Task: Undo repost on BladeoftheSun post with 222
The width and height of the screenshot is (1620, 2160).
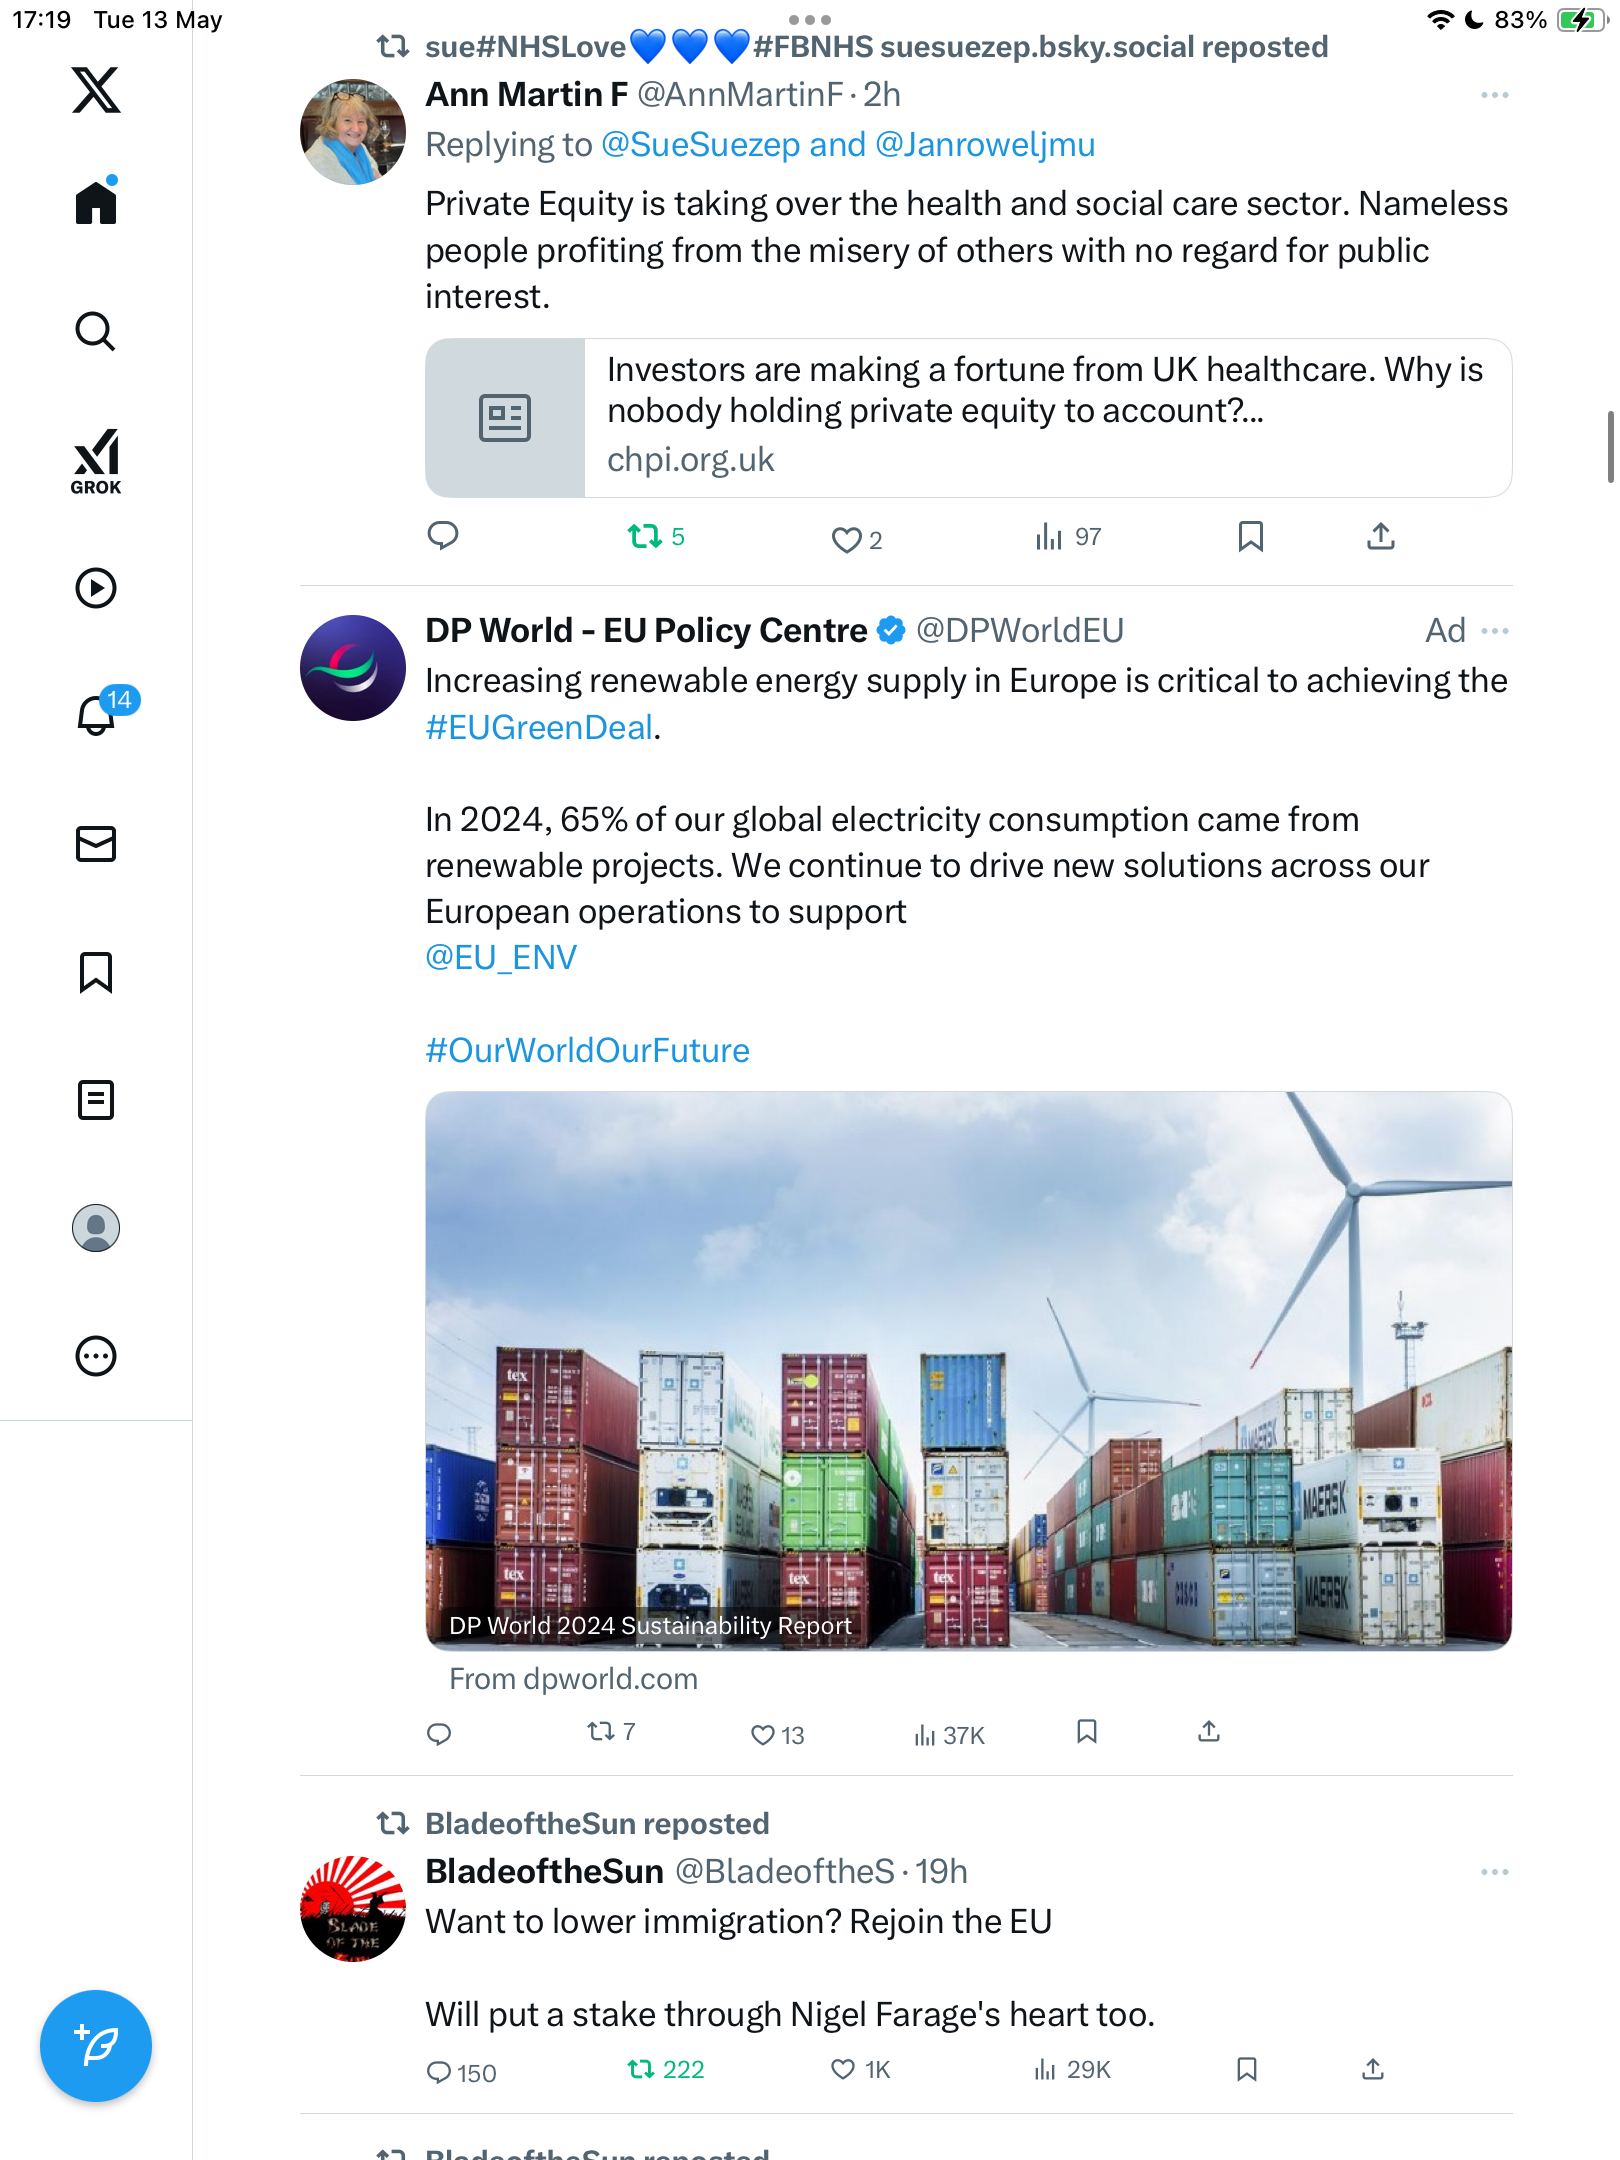Action: tap(665, 2069)
